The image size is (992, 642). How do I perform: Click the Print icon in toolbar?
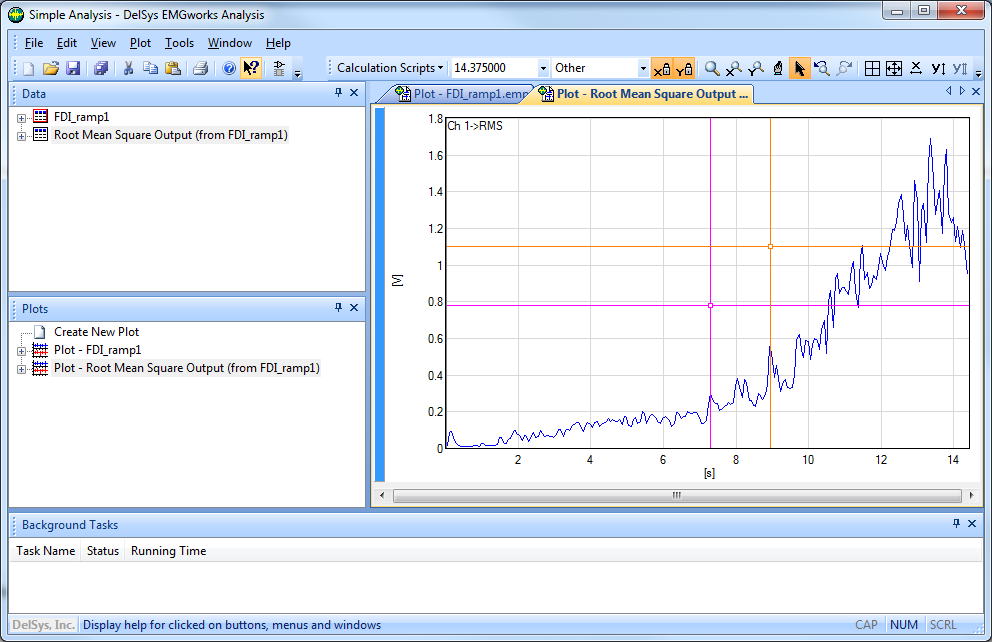pos(200,68)
